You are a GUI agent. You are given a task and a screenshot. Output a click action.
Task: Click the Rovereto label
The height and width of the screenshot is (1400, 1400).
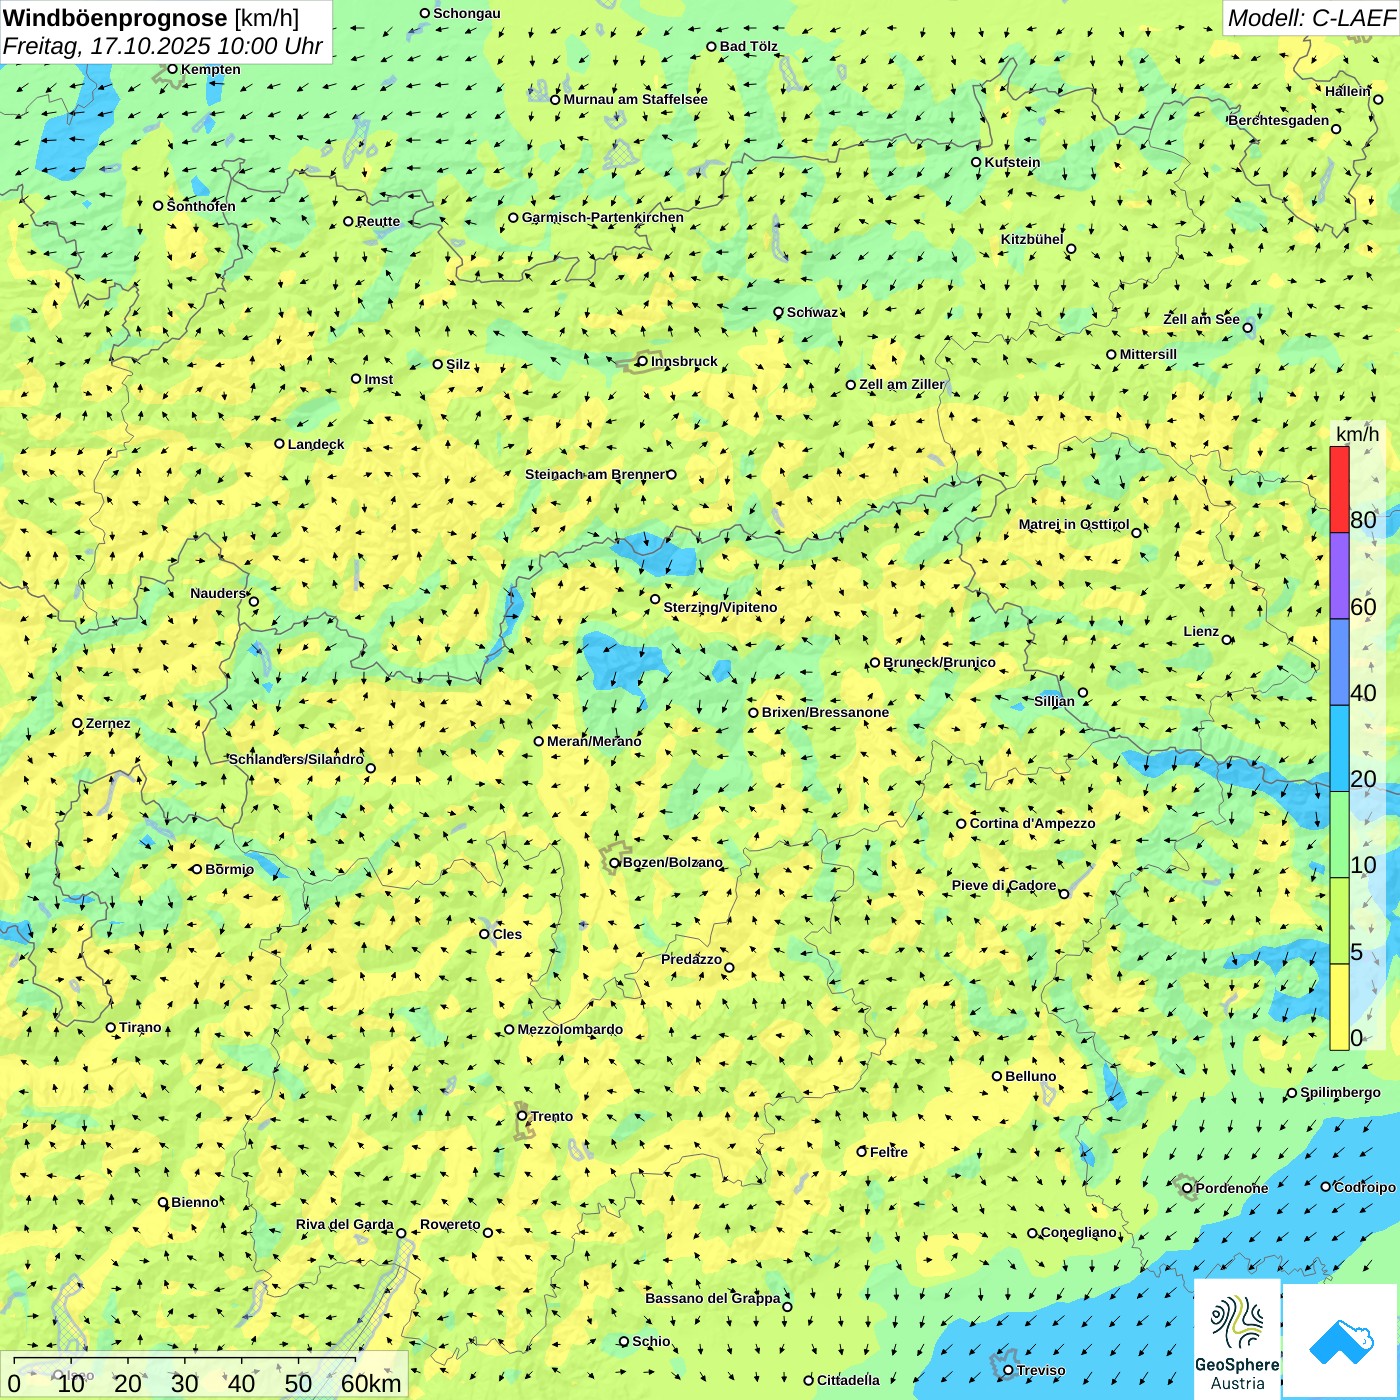(450, 1224)
